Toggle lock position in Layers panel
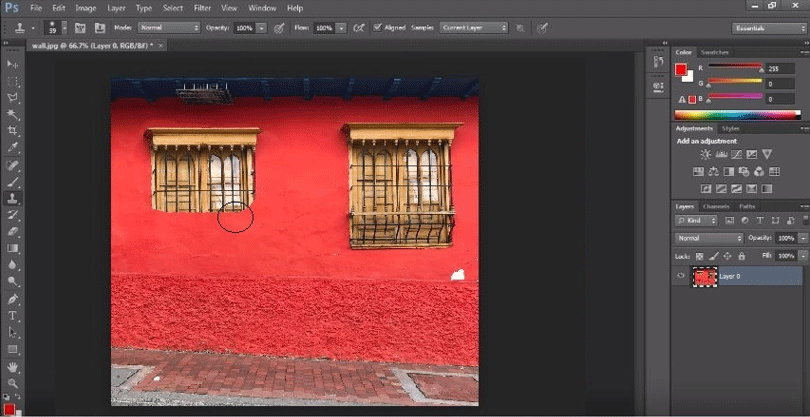 (x=727, y=256)
